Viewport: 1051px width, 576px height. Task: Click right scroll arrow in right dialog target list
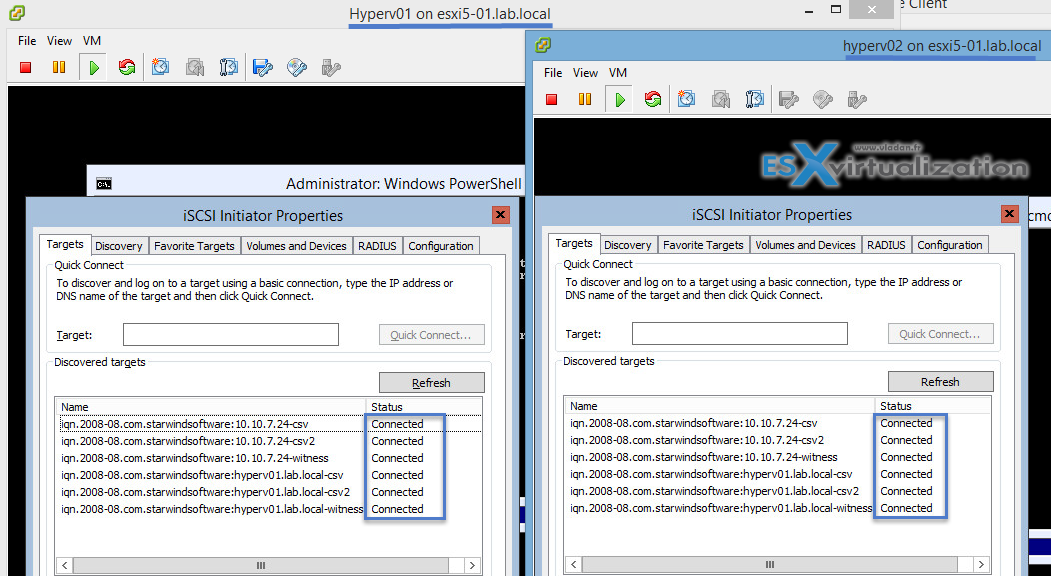pyautogui.click(x=982, y=564)
